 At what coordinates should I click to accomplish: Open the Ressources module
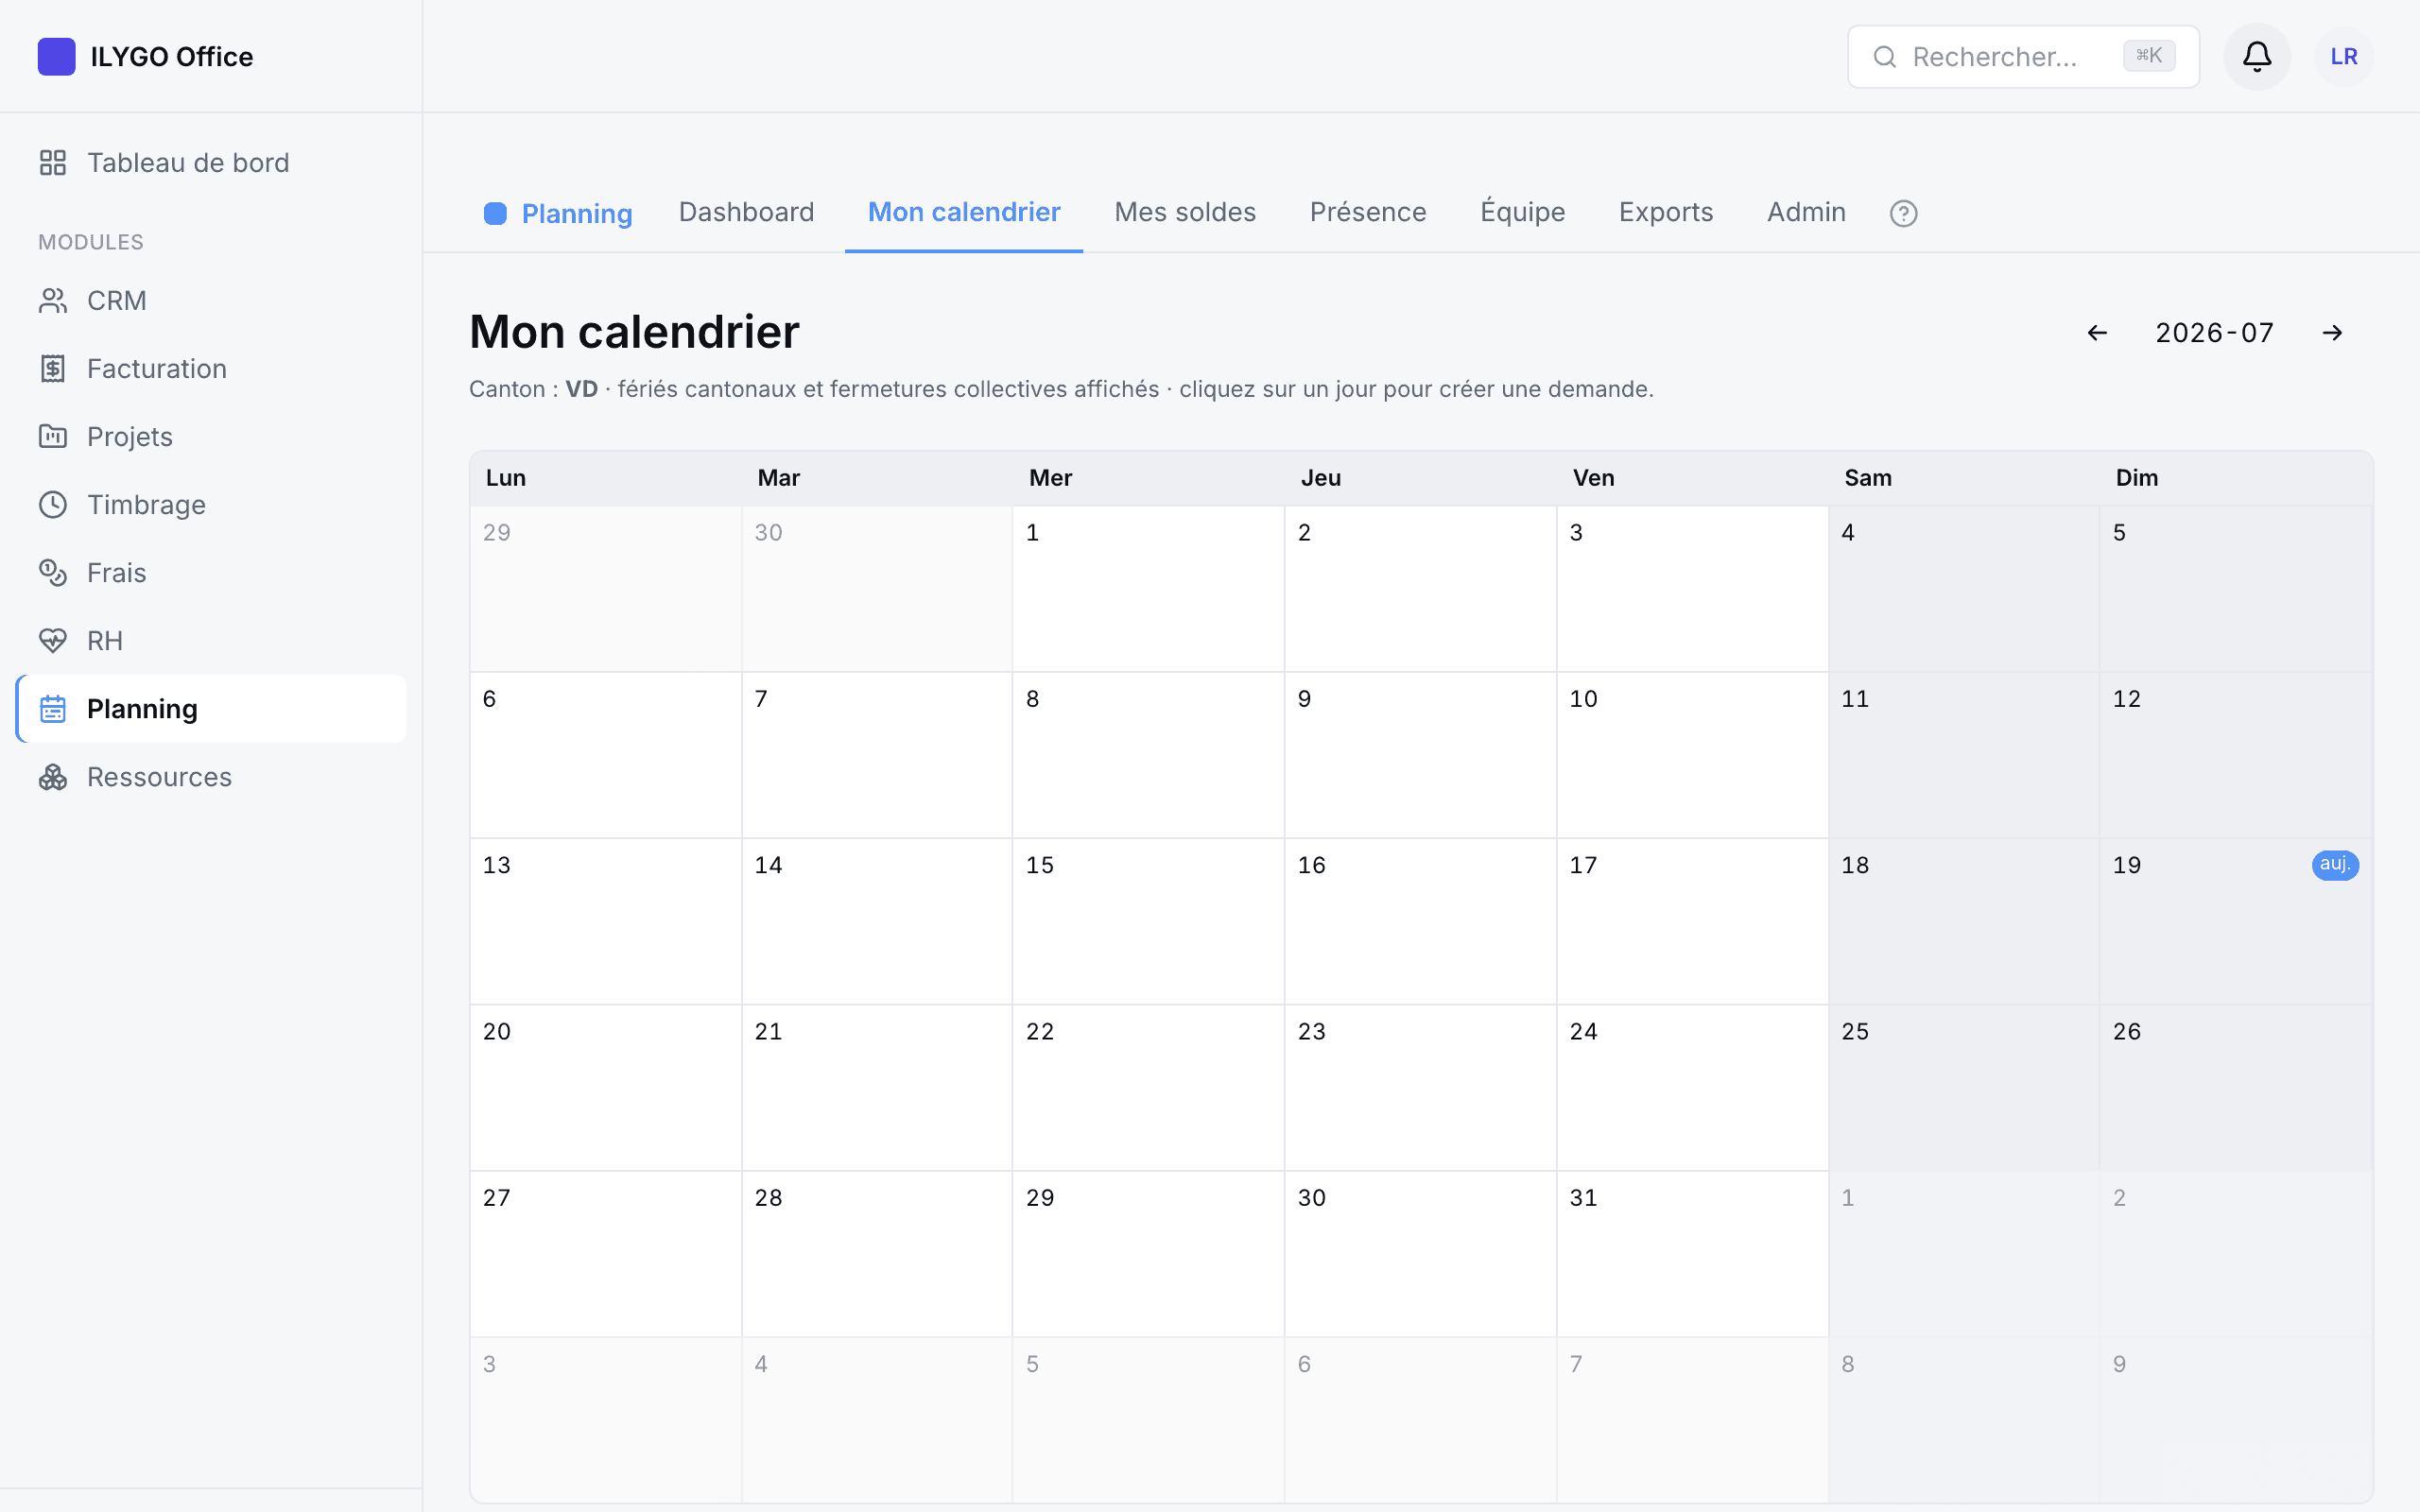[211, 776]
